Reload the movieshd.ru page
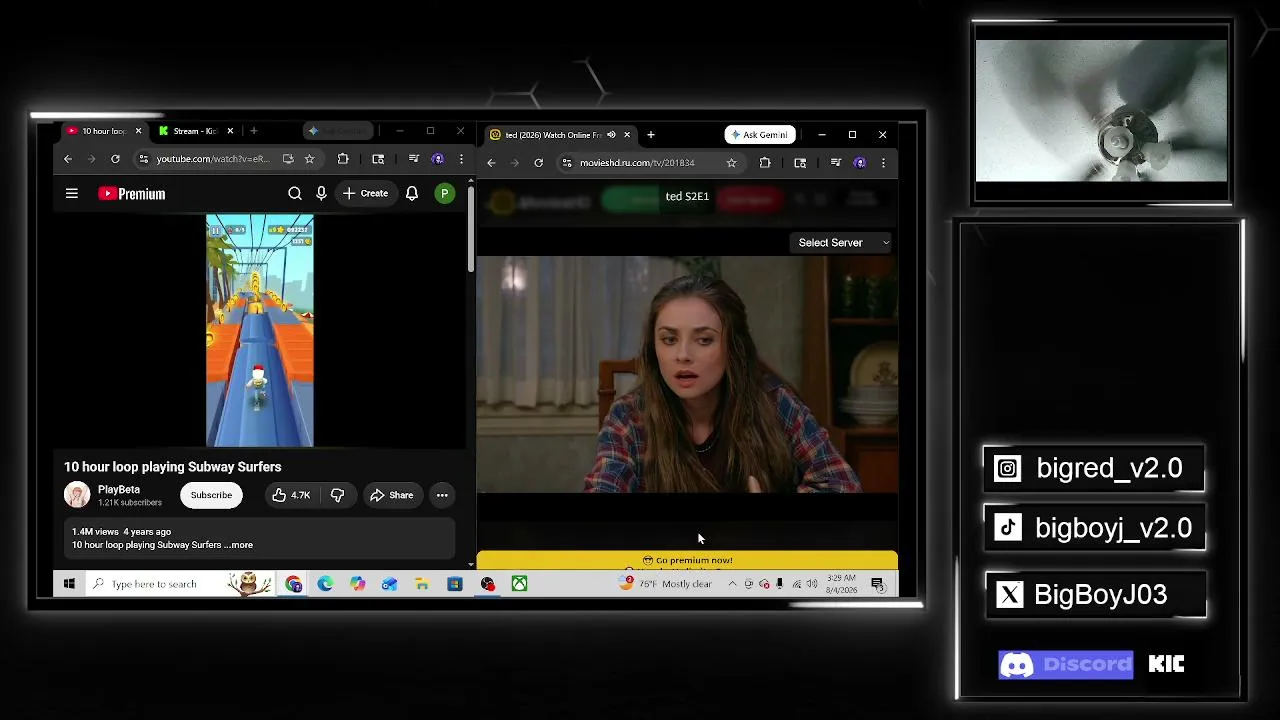1280x720 pixels. (x=538, y=163)
